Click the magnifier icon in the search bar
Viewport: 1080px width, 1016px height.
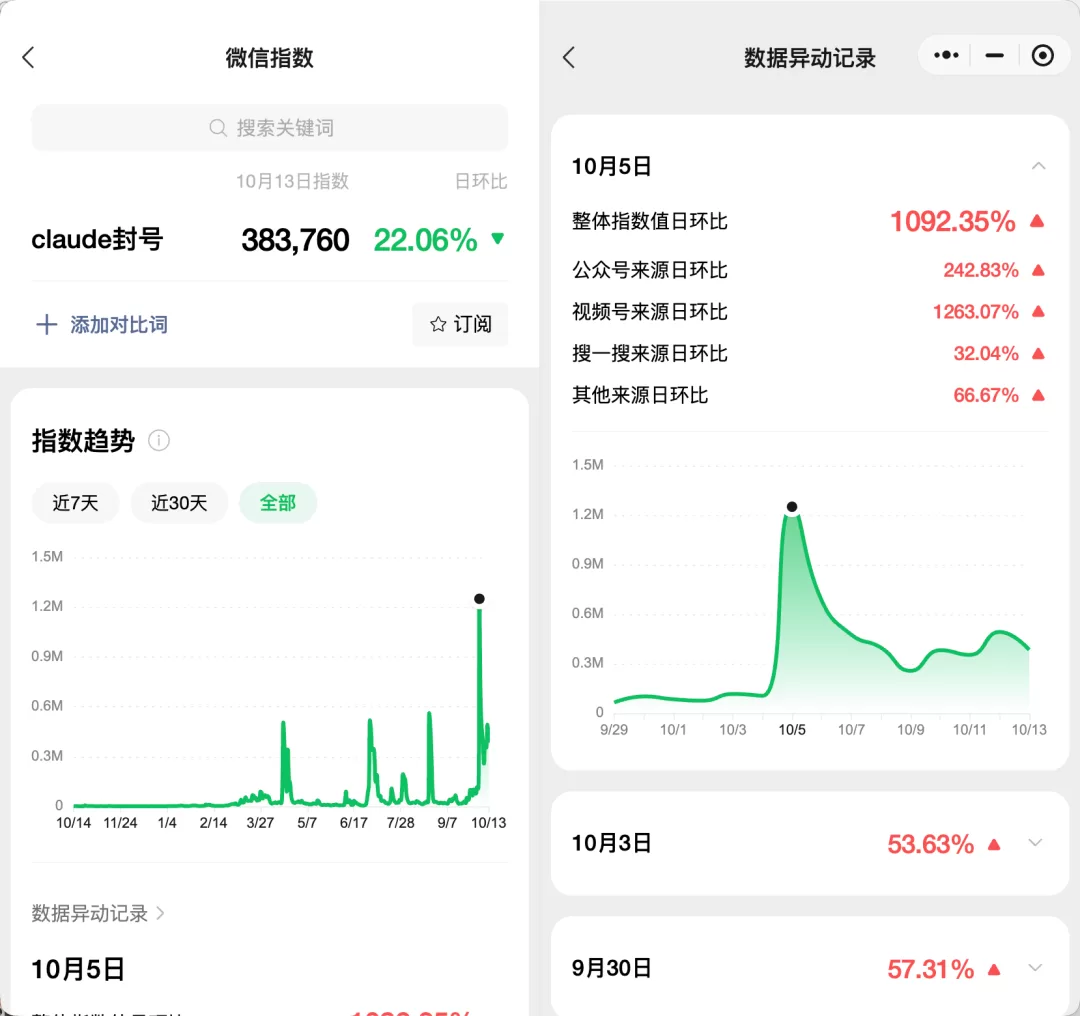pyautogui.click(x=218, y=128)
